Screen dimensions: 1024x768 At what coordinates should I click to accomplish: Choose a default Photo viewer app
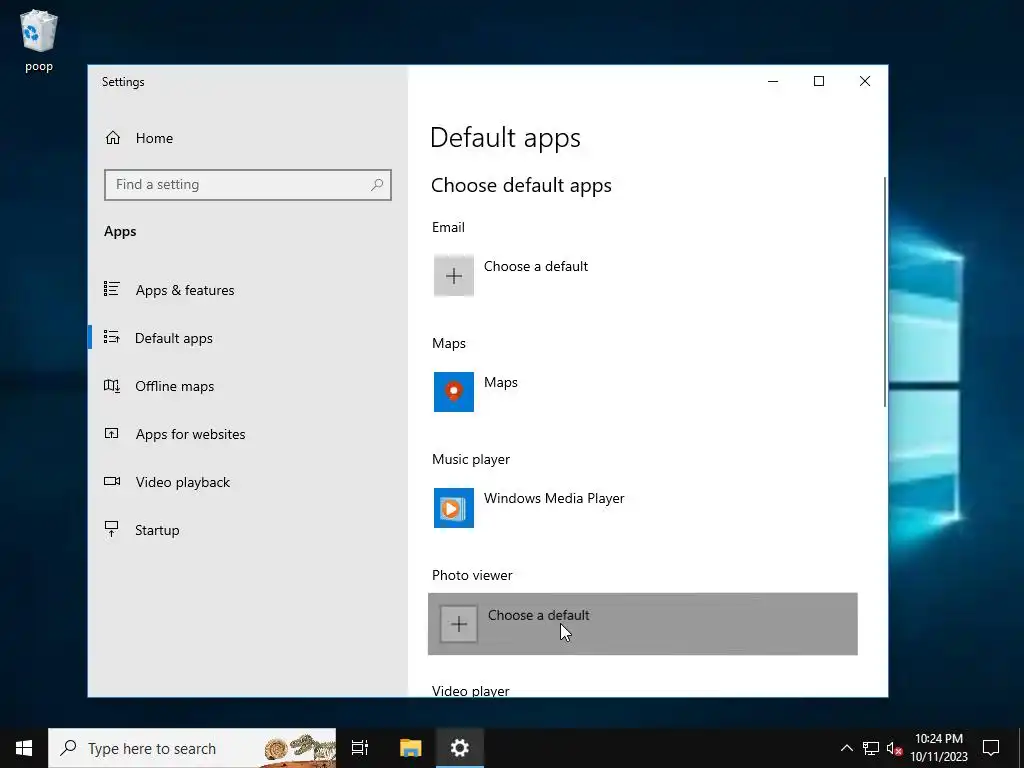coord(643,624)
